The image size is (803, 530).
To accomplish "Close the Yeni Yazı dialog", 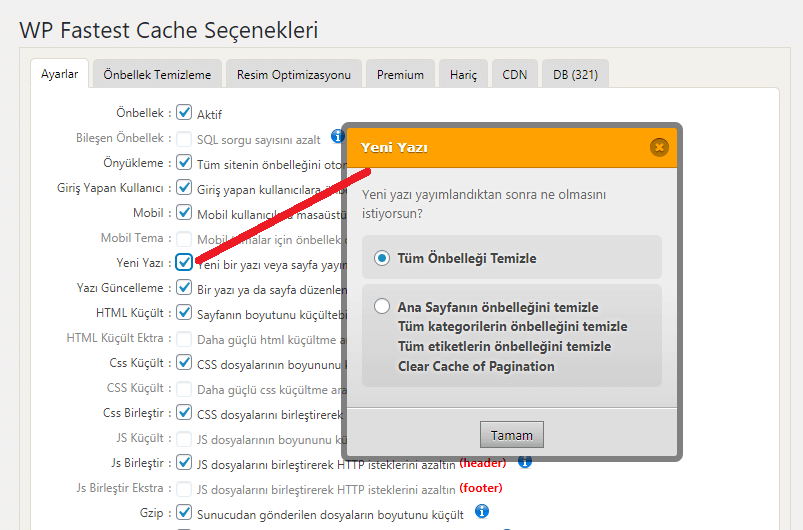I will point(659,147).
